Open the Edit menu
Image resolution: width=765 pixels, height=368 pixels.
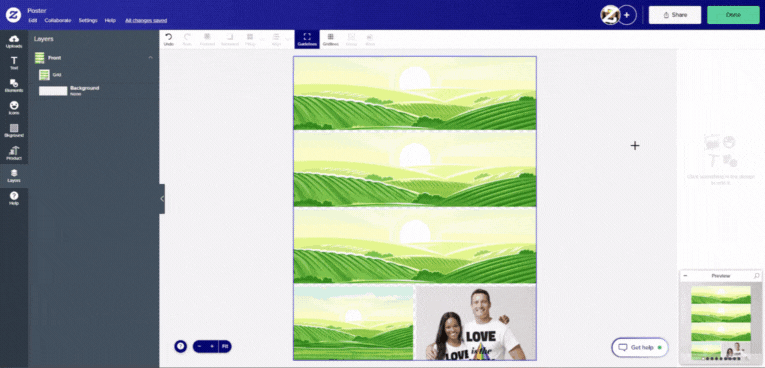33,20
